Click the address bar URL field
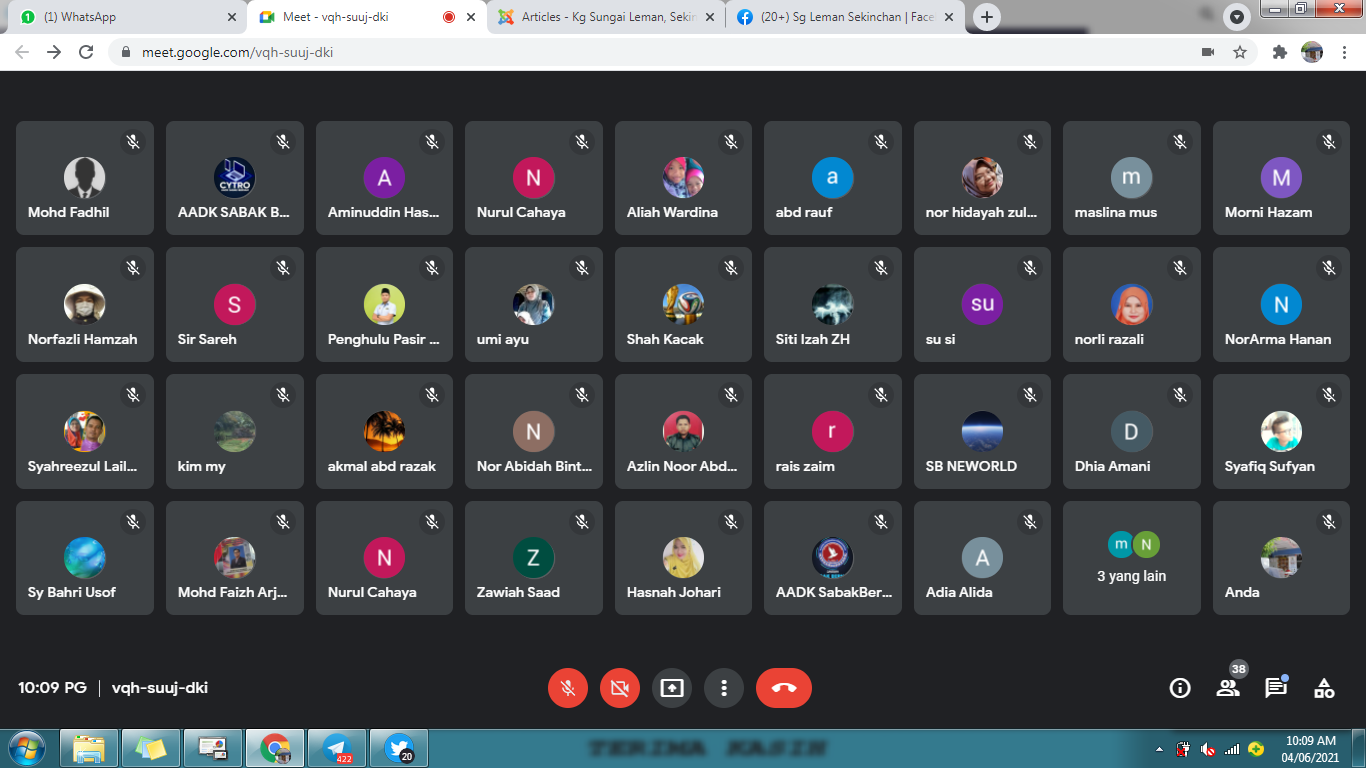This screenshot has height=768, width=1366. [x=600, y=52]
